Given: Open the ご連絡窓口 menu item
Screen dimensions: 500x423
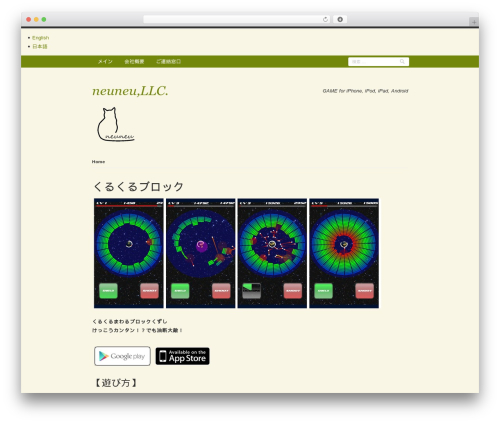Looking at the screenshot, I should (x=168, y=62).
